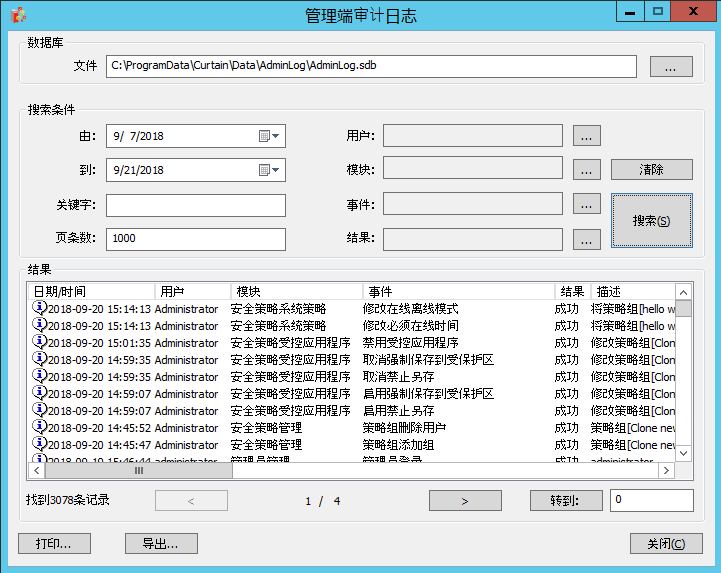Focus the 关键字 input field

coord(196,205)
